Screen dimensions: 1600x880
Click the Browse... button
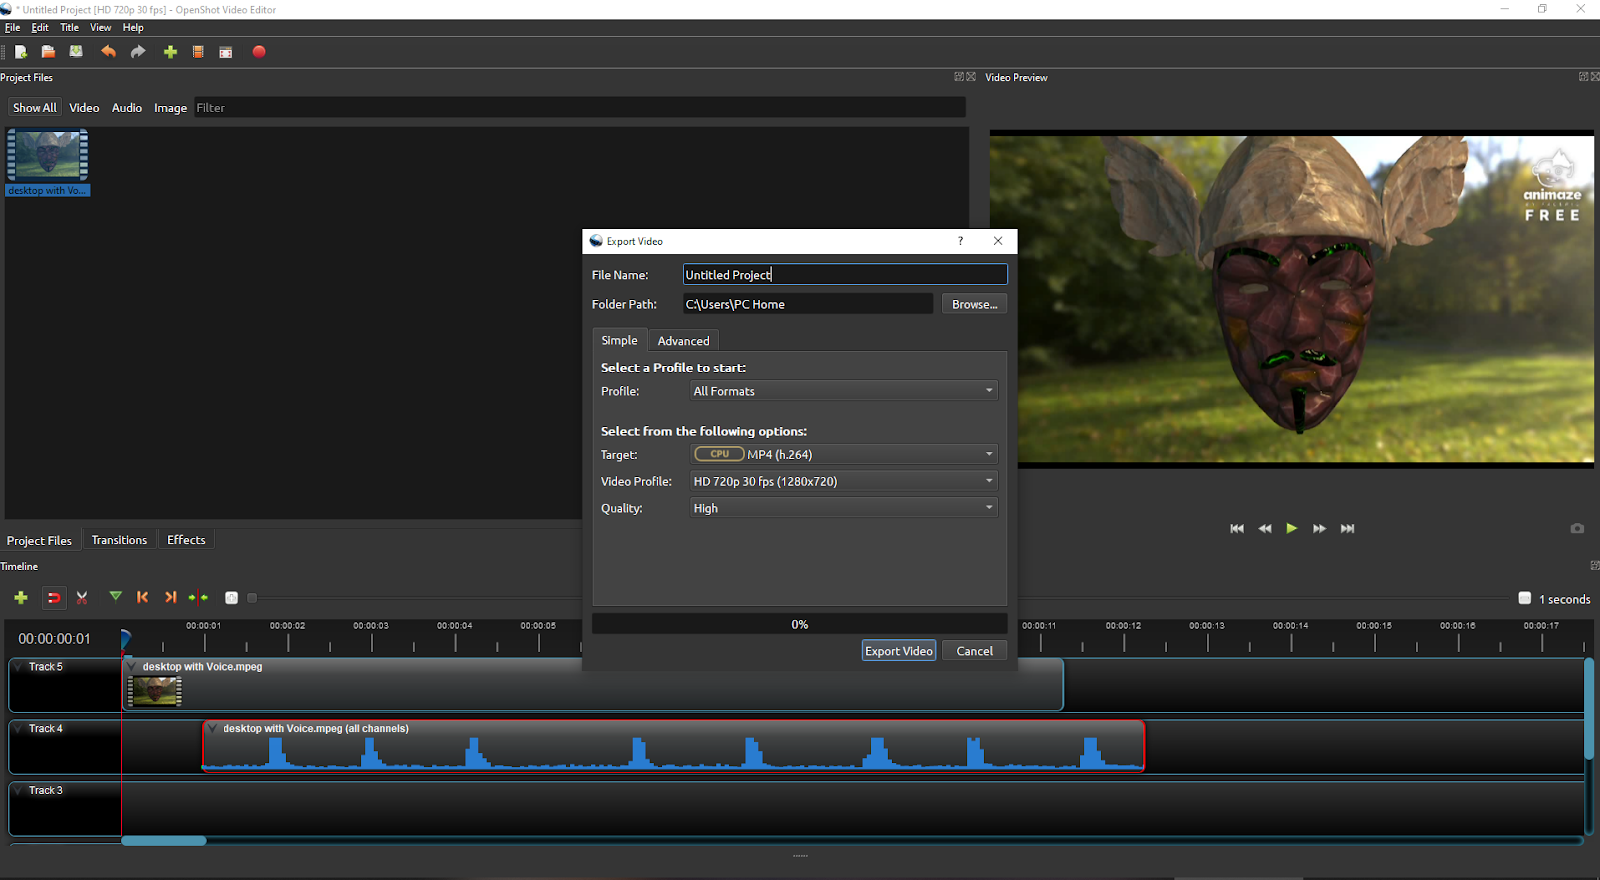974,304
